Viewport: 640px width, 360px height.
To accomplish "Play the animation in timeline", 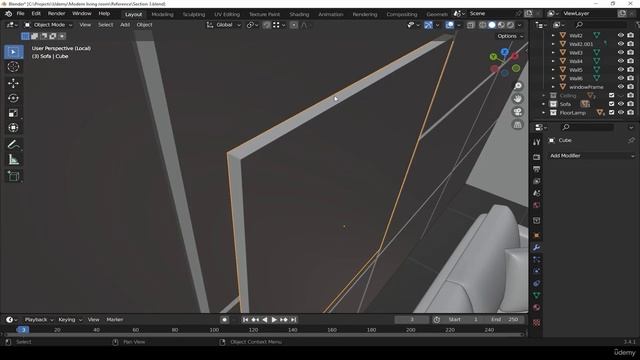I will pyautogui.click(x=274, y=320).
